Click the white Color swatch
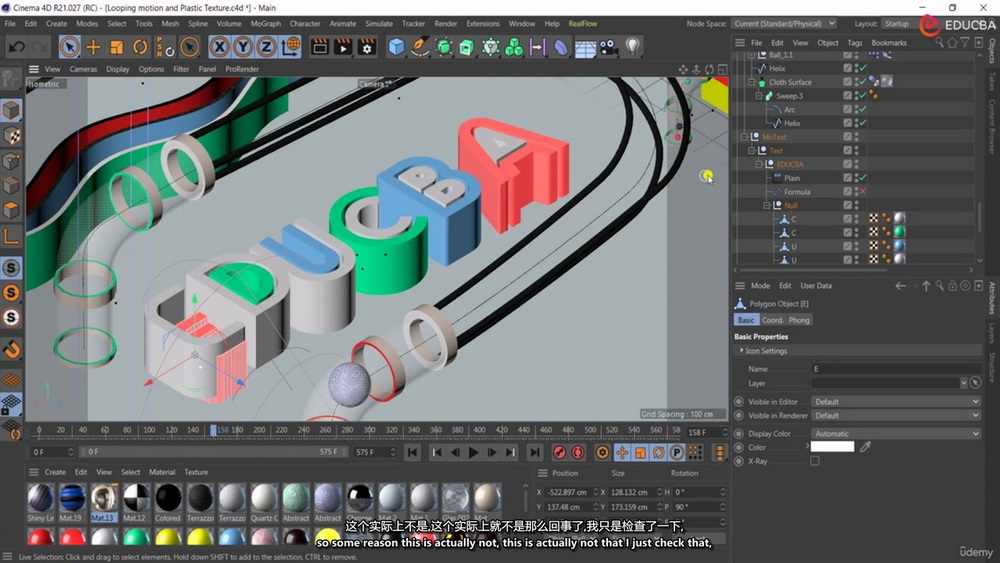This screenshot has height=563, width=1000. [x=832, y=447]
